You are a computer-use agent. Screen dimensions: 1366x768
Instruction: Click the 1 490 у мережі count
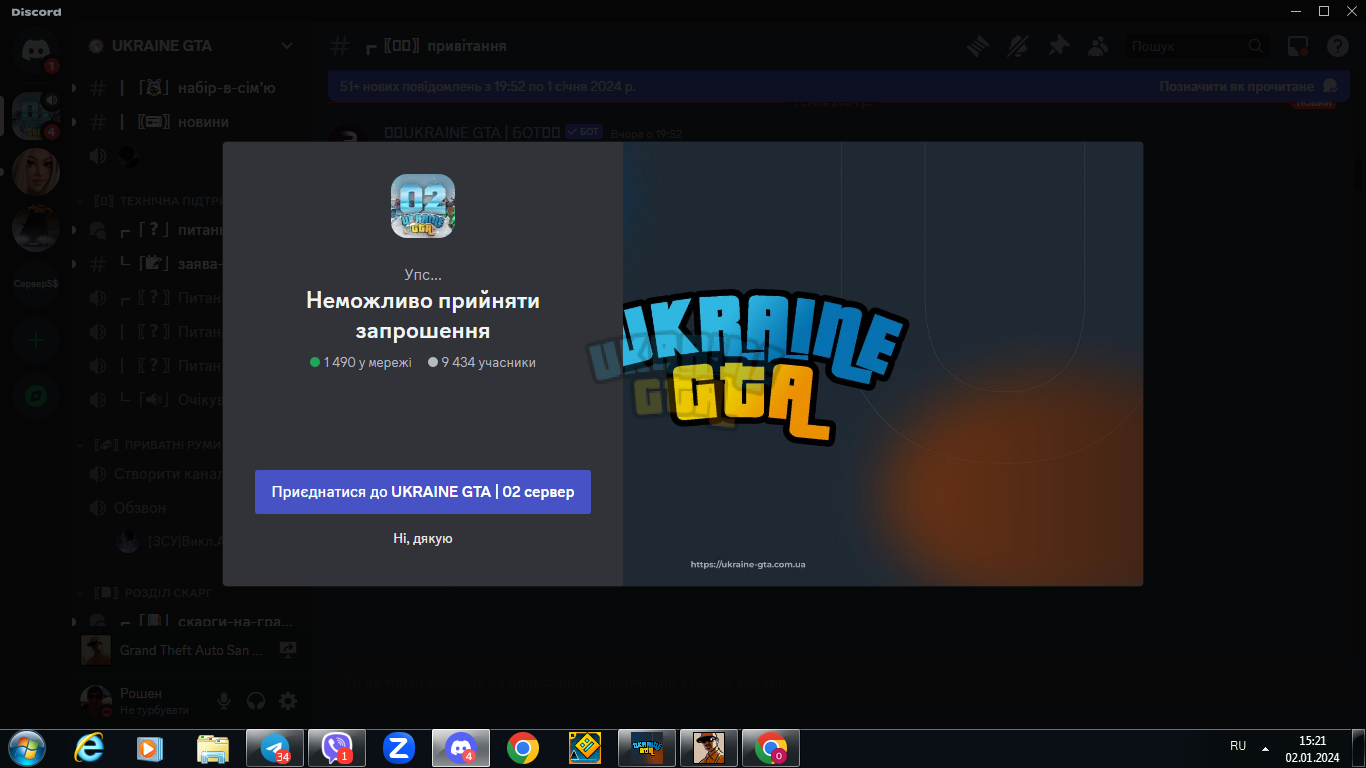point(361,362)
